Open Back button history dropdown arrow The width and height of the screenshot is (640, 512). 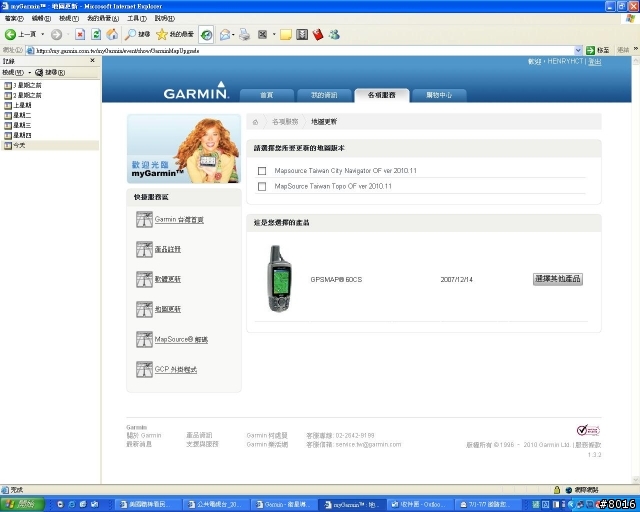pos(42,35)
